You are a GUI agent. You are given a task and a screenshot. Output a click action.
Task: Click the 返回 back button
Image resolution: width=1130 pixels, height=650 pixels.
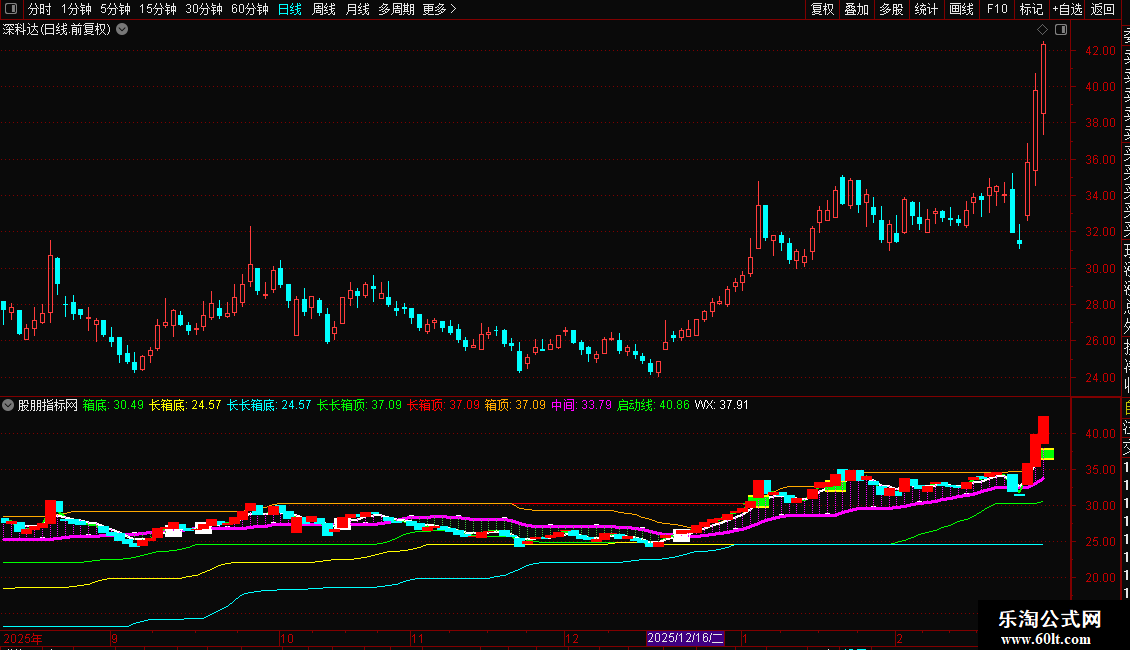1103,9
